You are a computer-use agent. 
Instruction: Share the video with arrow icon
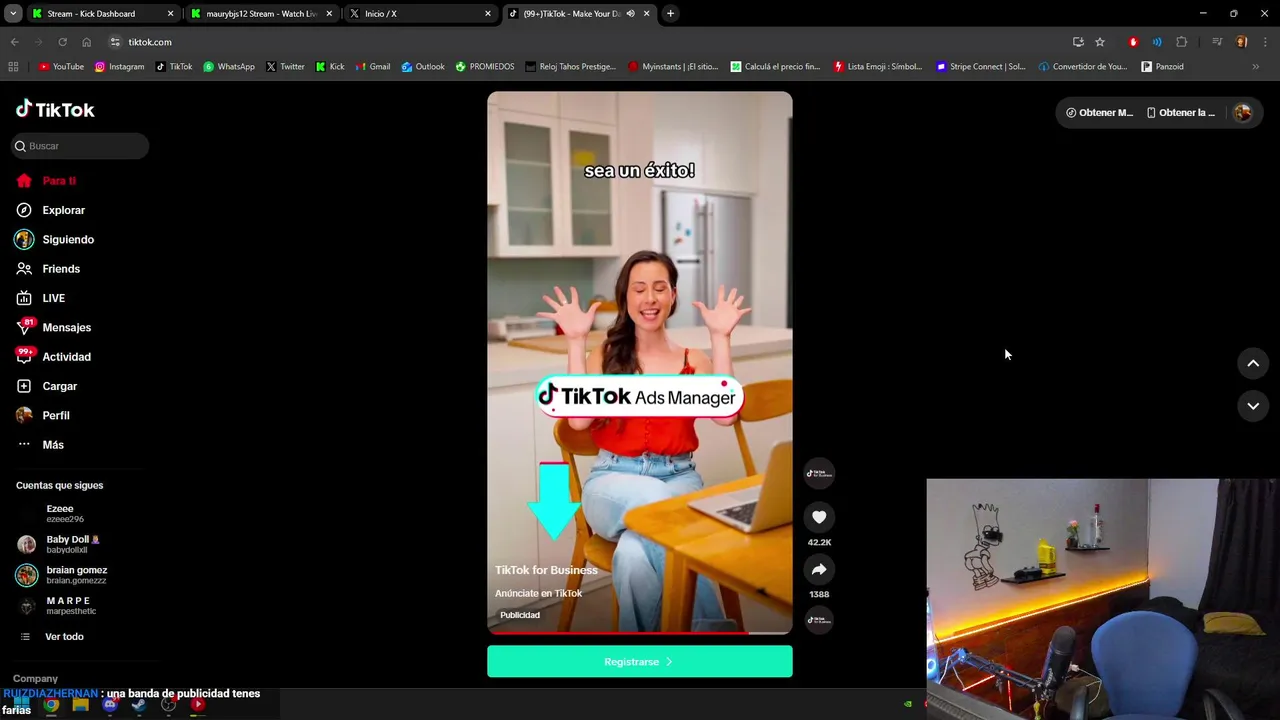(819, 569)
